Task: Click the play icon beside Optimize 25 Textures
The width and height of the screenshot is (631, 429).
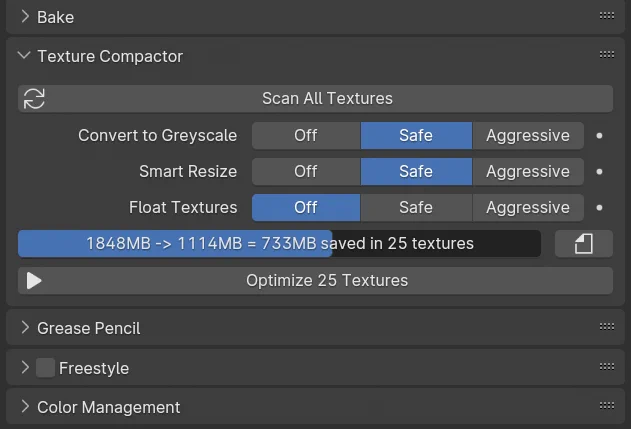Action: pyautogui.click(x=34, y=280)
